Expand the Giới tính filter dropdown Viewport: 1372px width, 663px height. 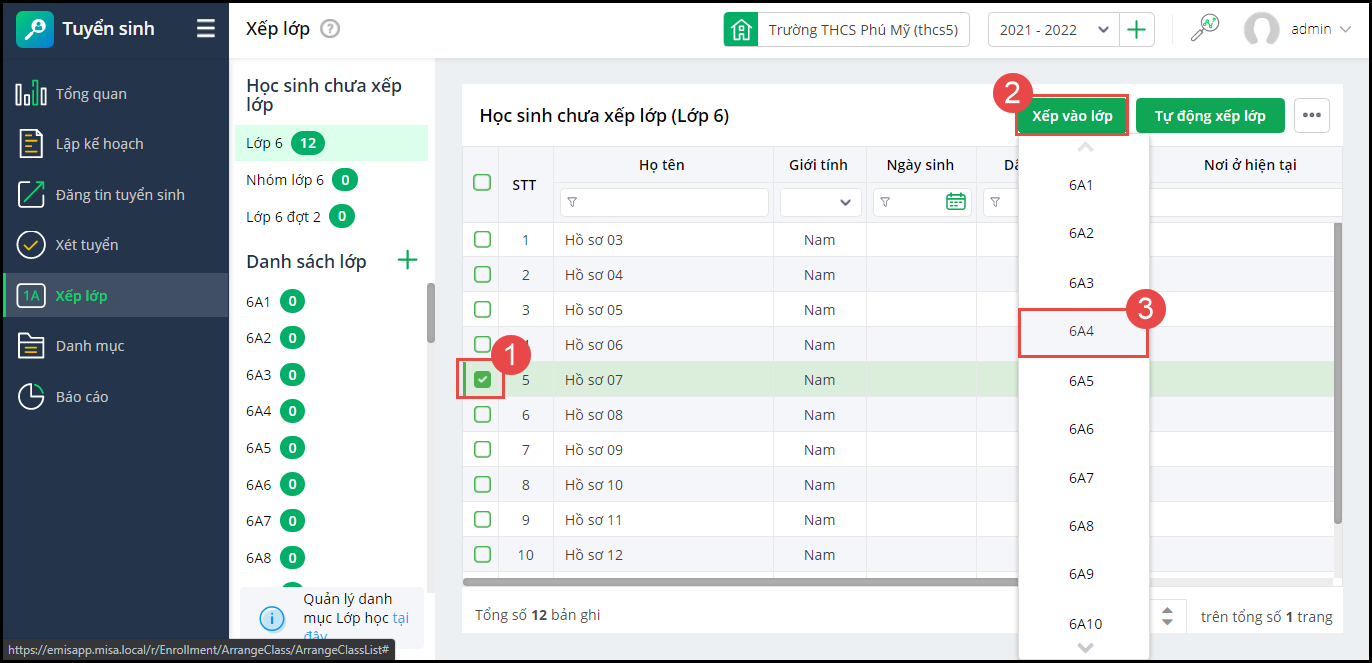(x=821, y=202)
